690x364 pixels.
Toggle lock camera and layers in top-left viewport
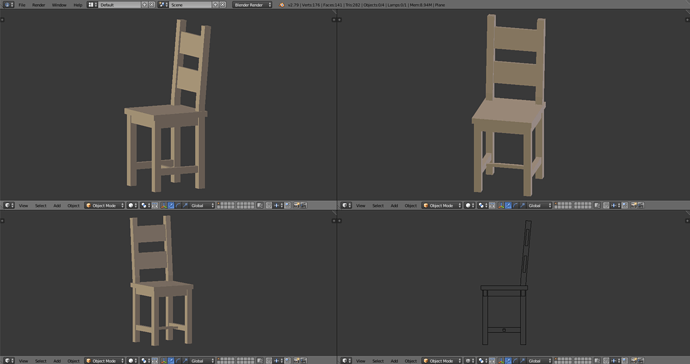tap(260, 205)
